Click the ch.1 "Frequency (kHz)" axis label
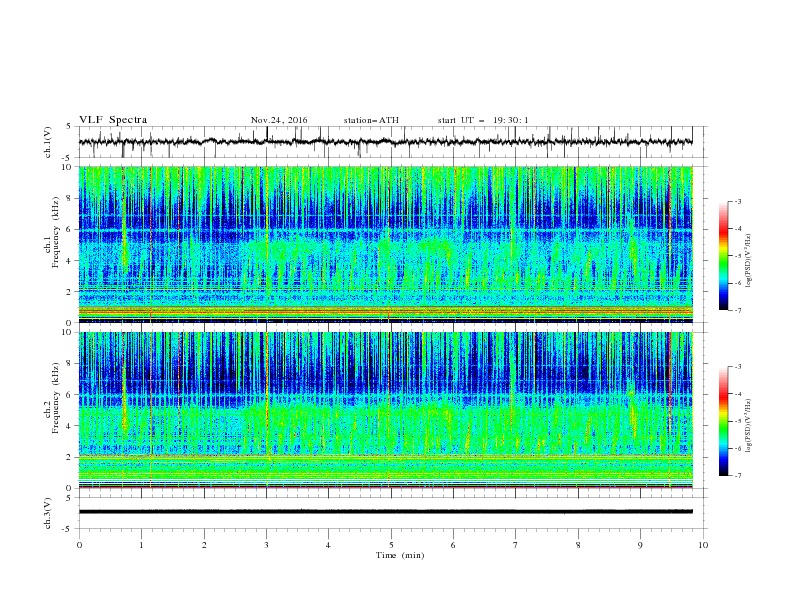Viewport: 792px width, 612px height. [56, 232]
